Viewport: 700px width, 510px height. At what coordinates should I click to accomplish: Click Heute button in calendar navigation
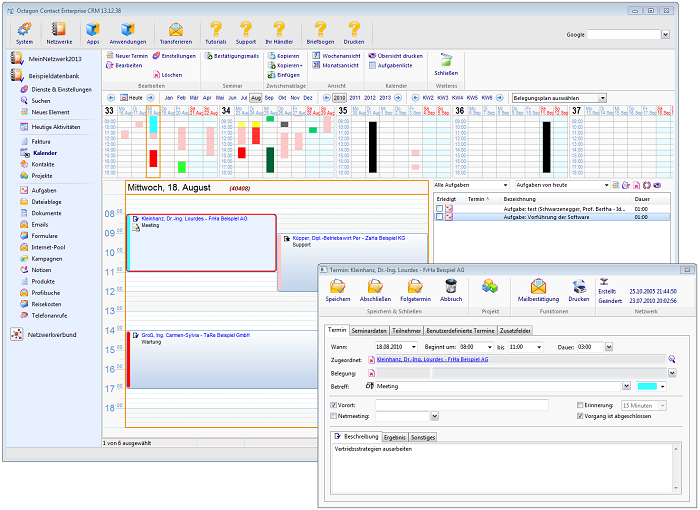[132, 98]
